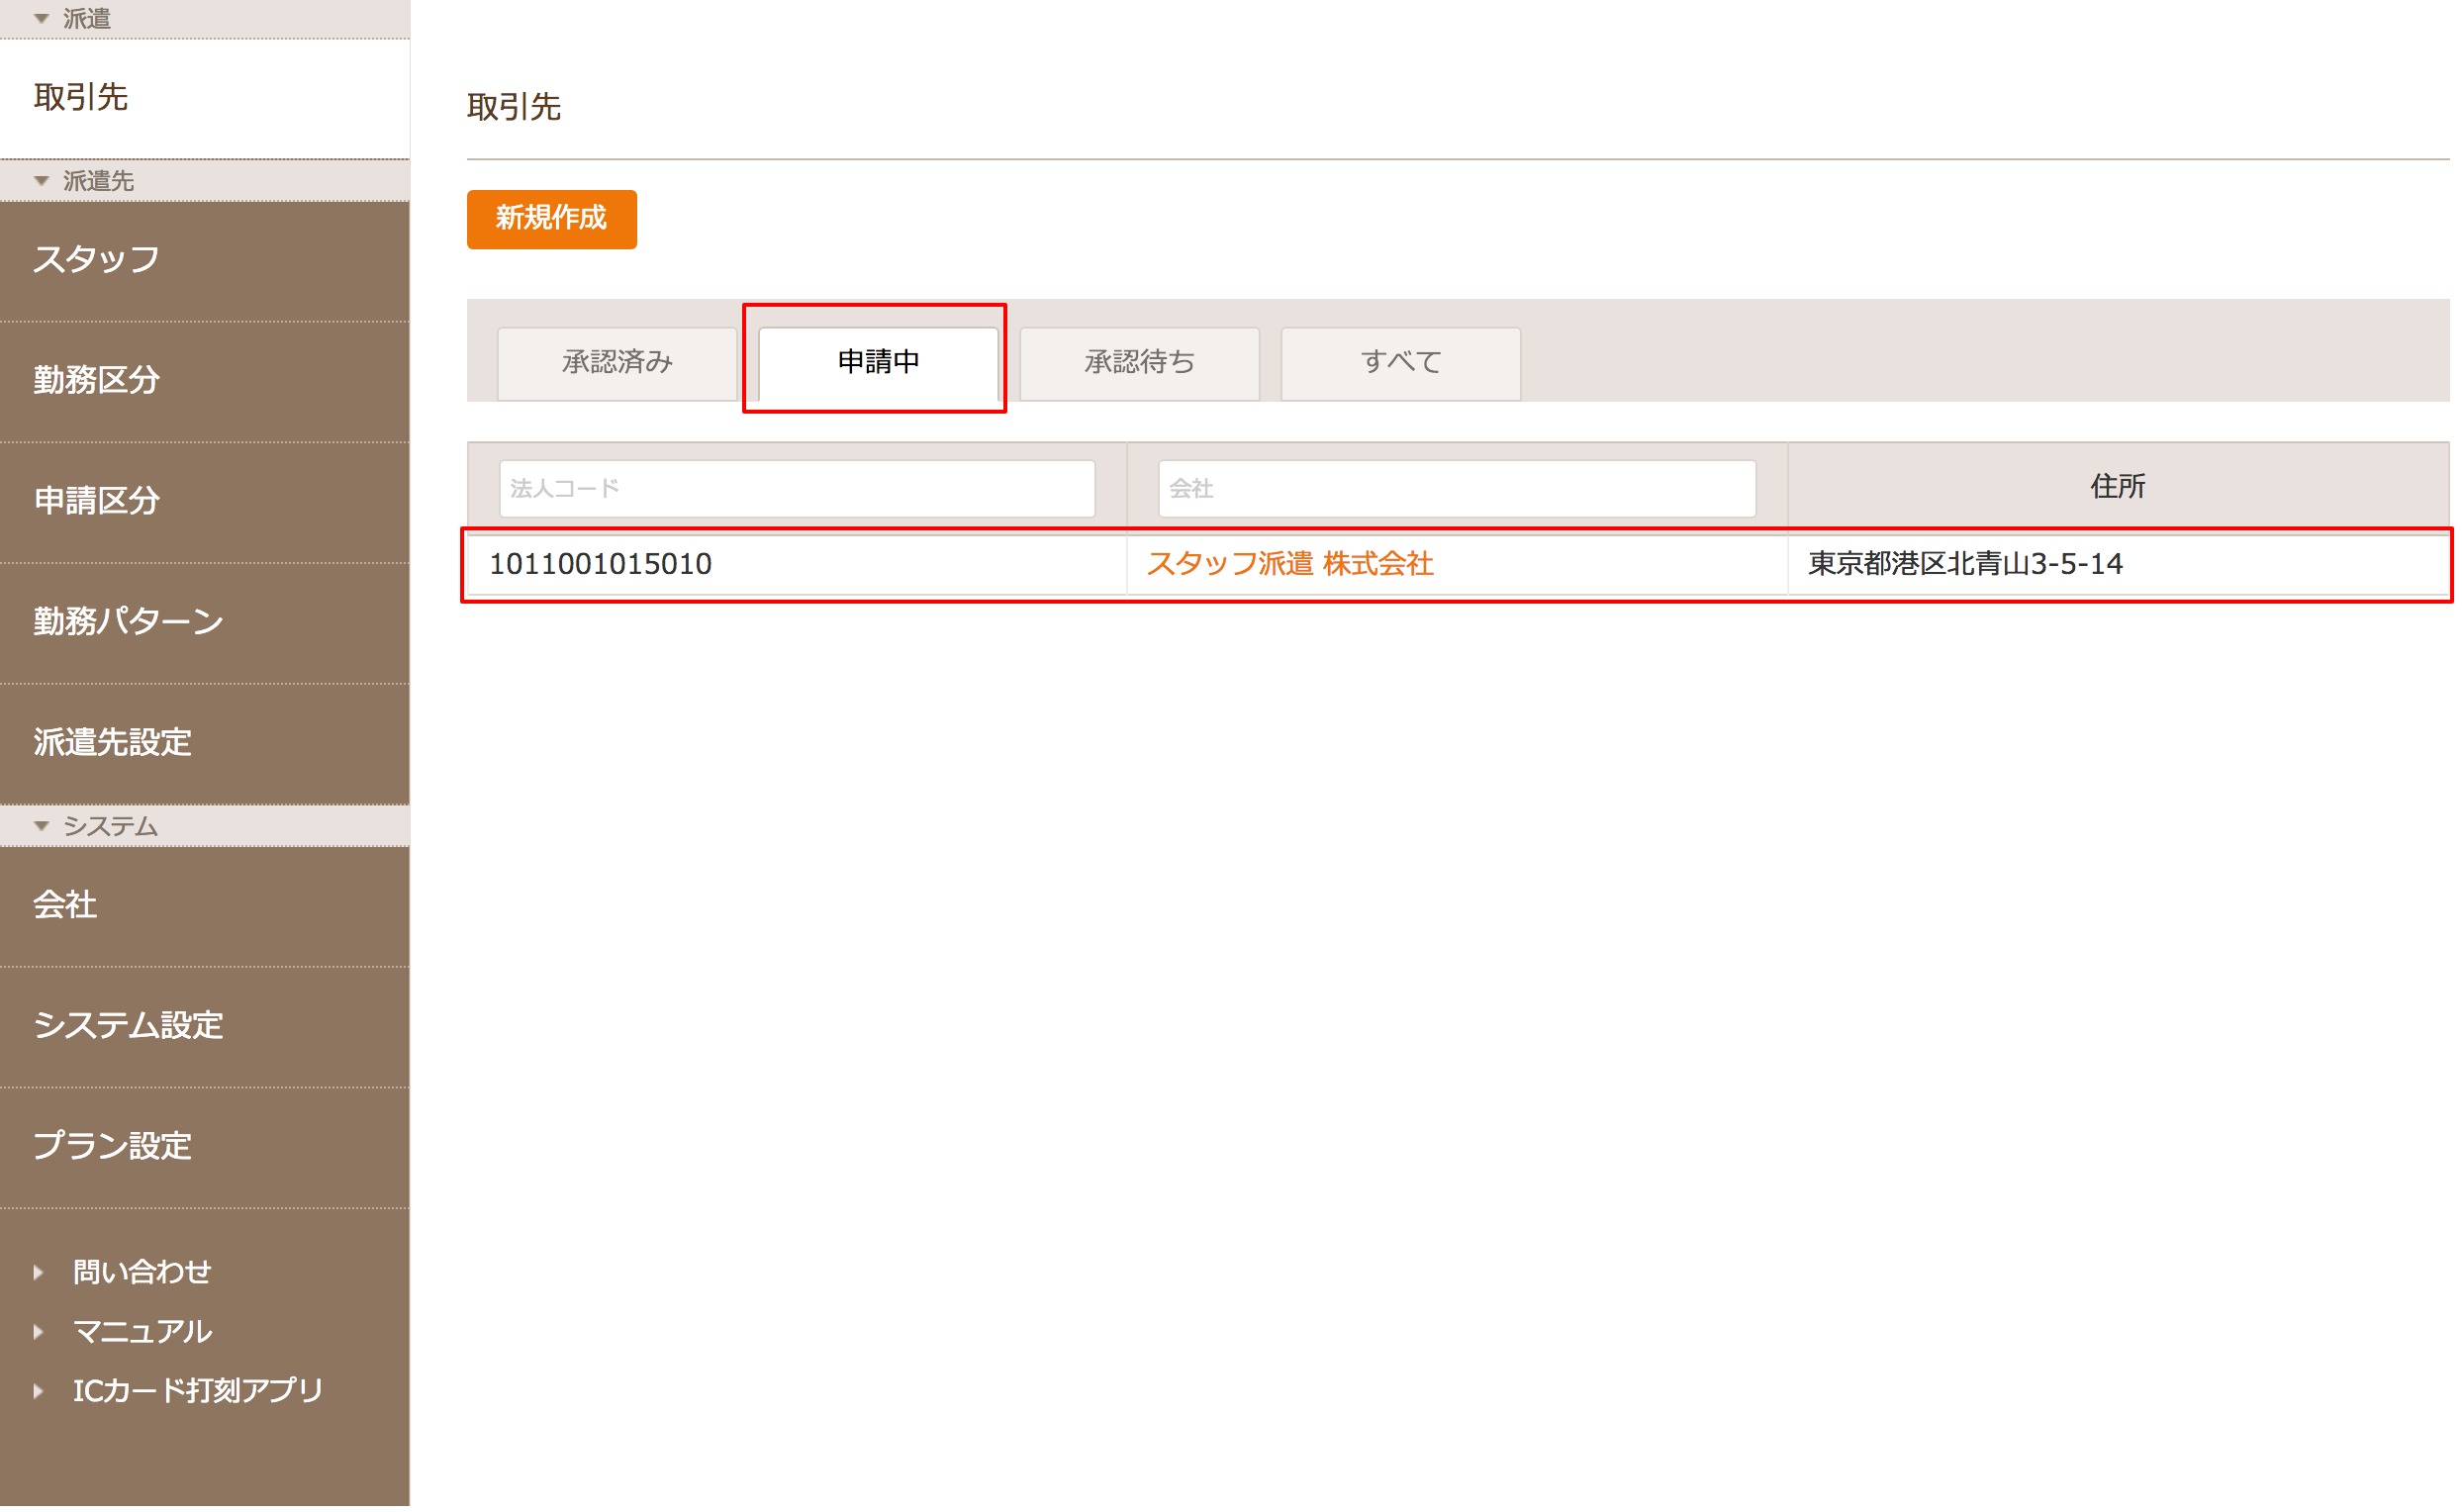Click the 派遣先 section header label

click(99, 181)
